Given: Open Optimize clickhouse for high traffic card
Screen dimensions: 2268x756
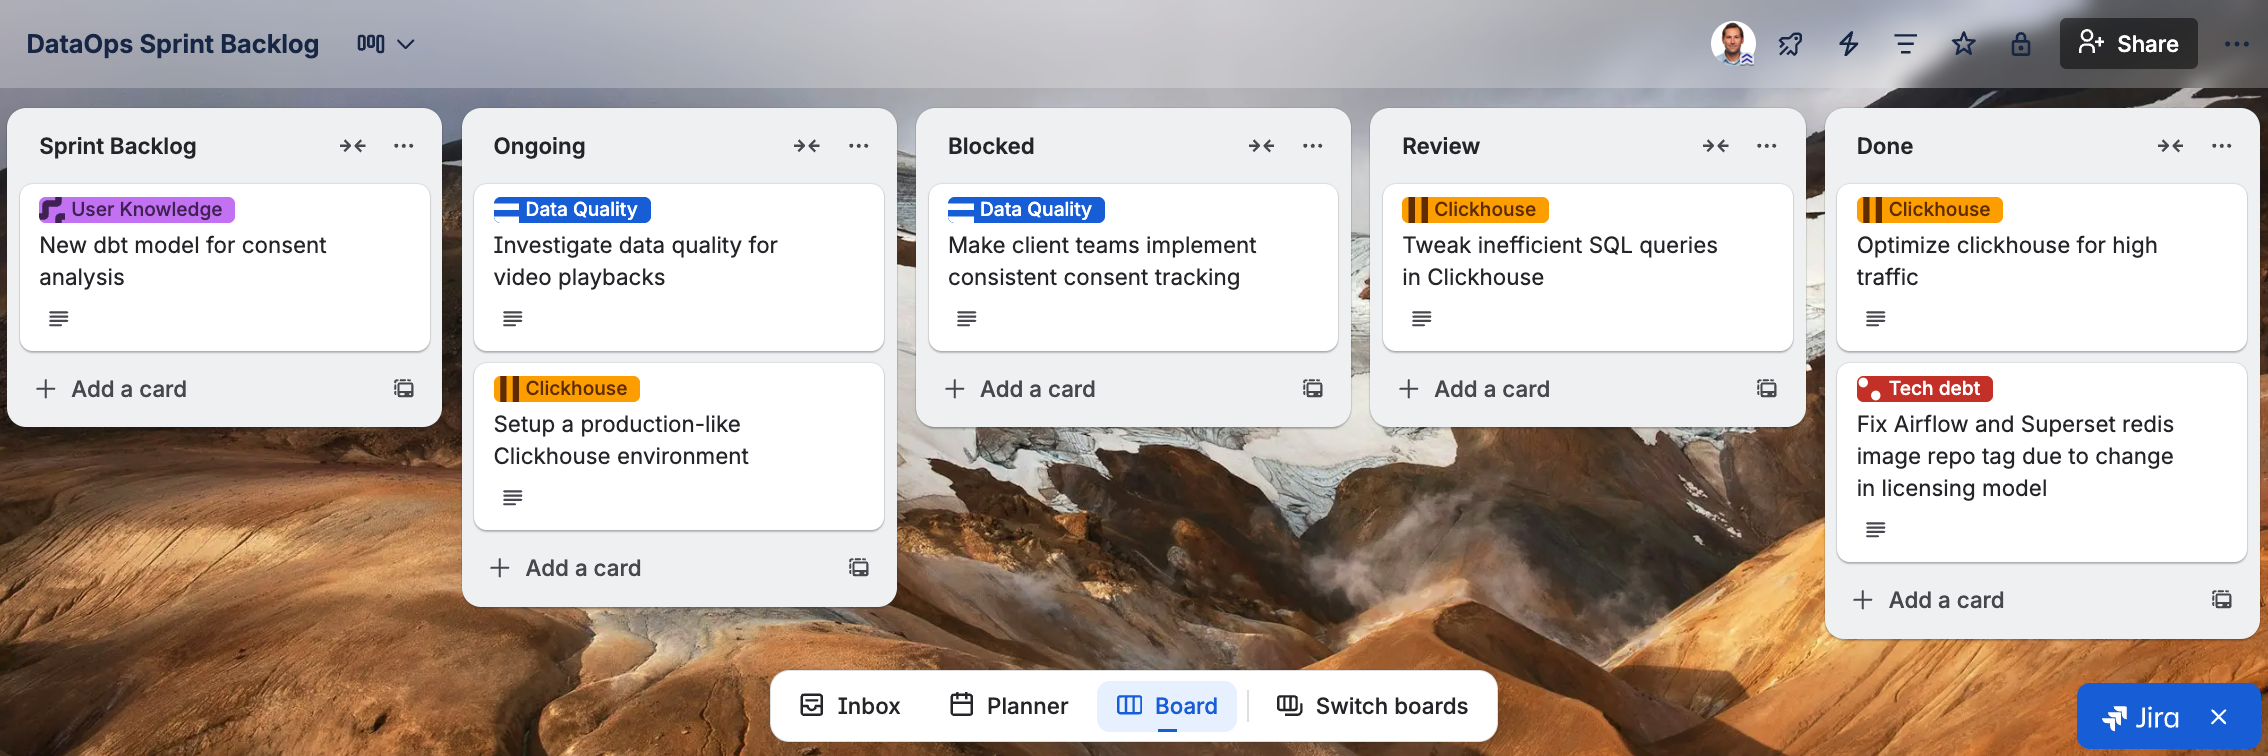Looking at the screenshot, I should pos(2042,267).
